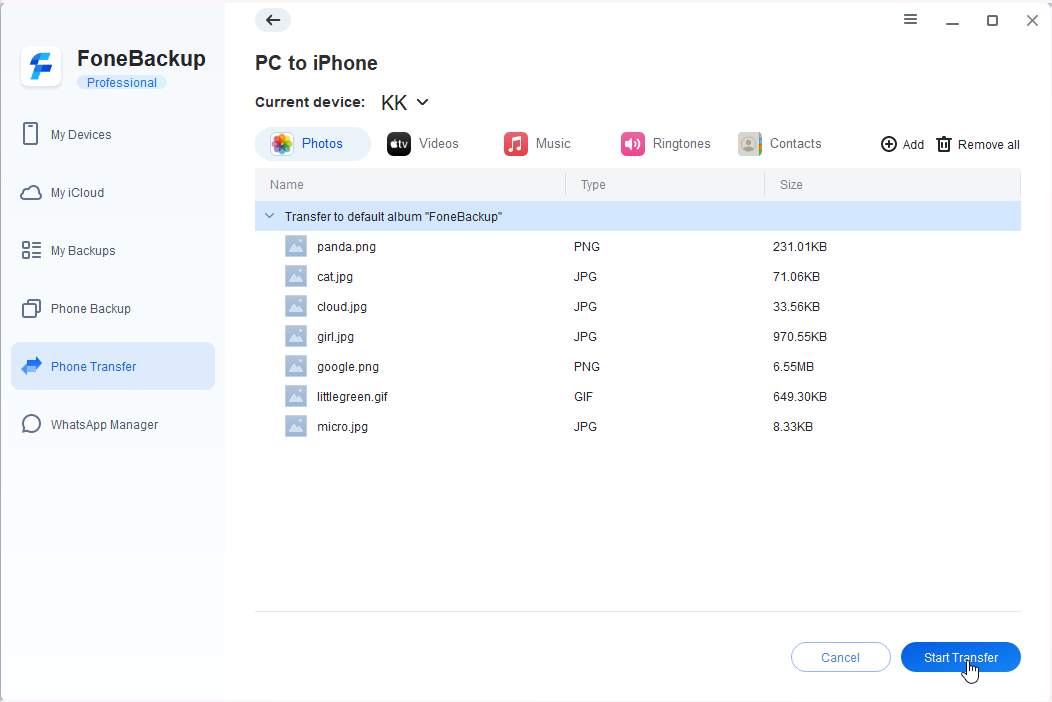
Task: Click the 8.33KB size value
Action: 792,426
